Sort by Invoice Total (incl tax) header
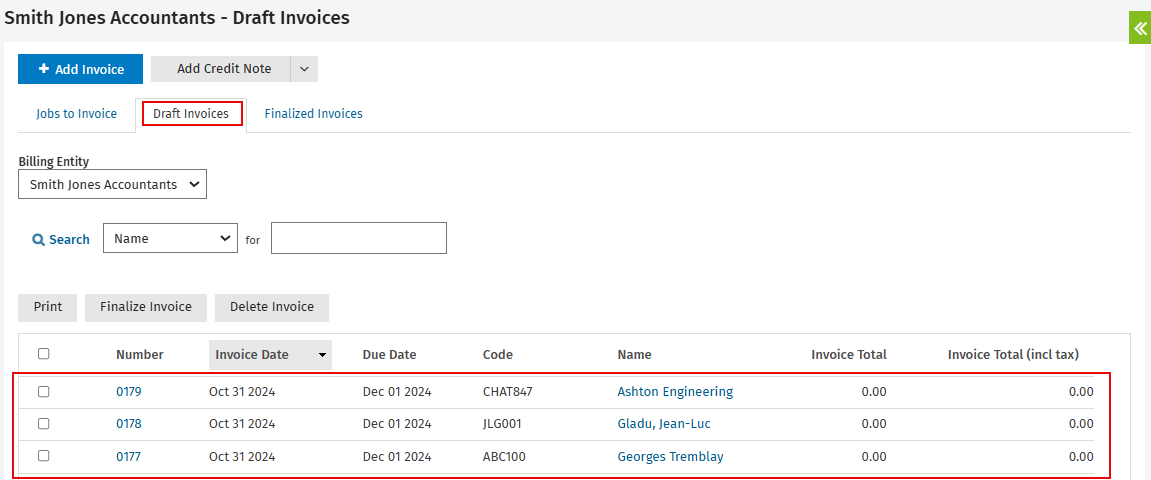 [1013, 354]
